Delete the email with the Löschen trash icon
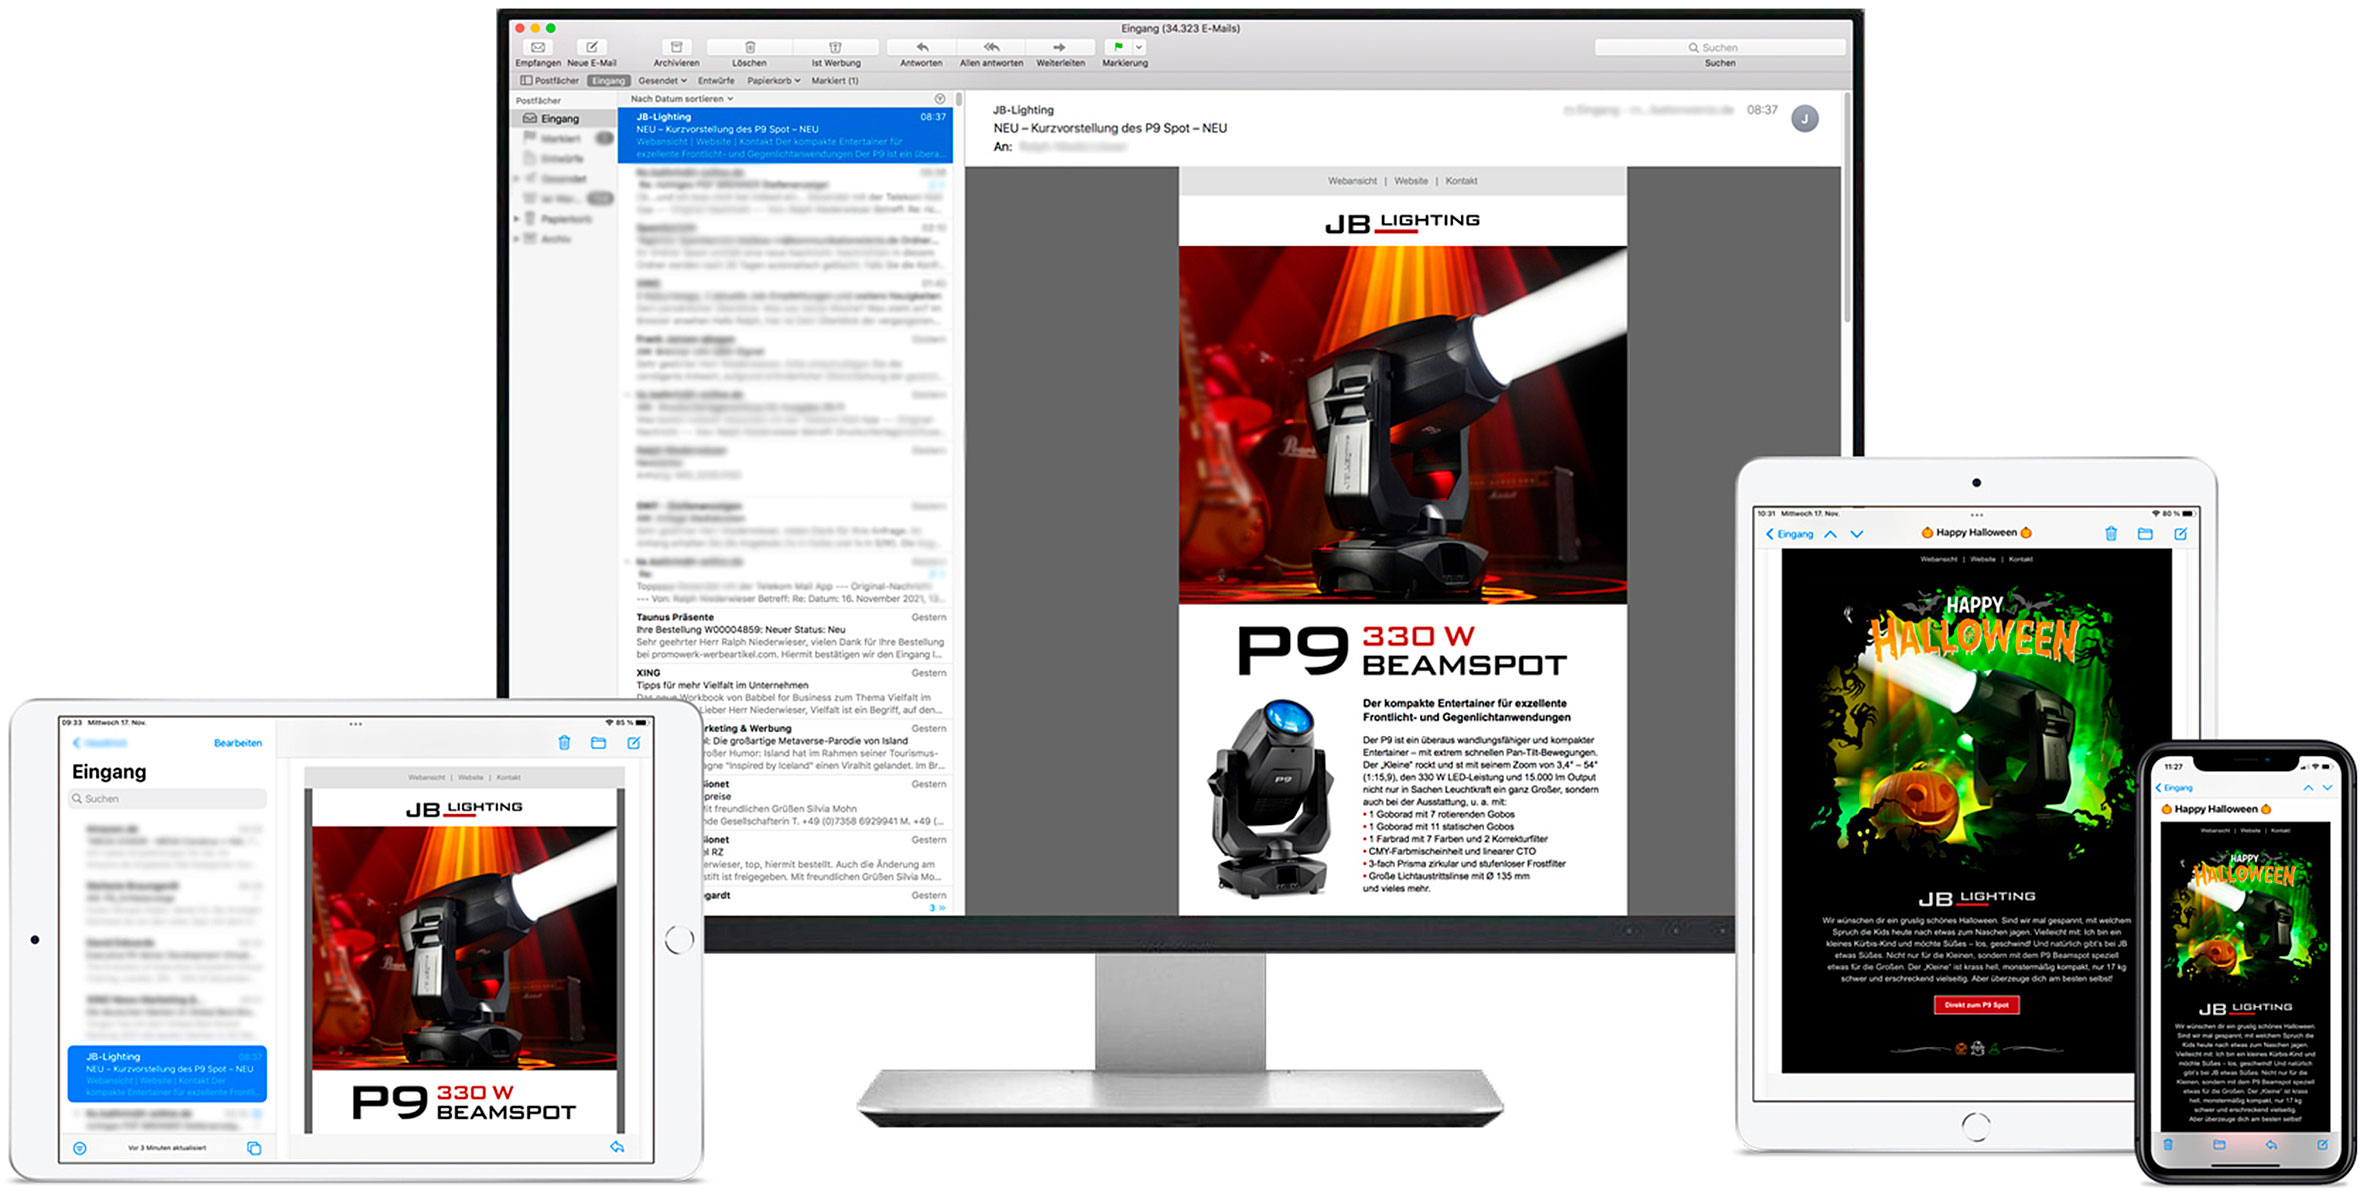The image size is (2360, 1201). 750,47
